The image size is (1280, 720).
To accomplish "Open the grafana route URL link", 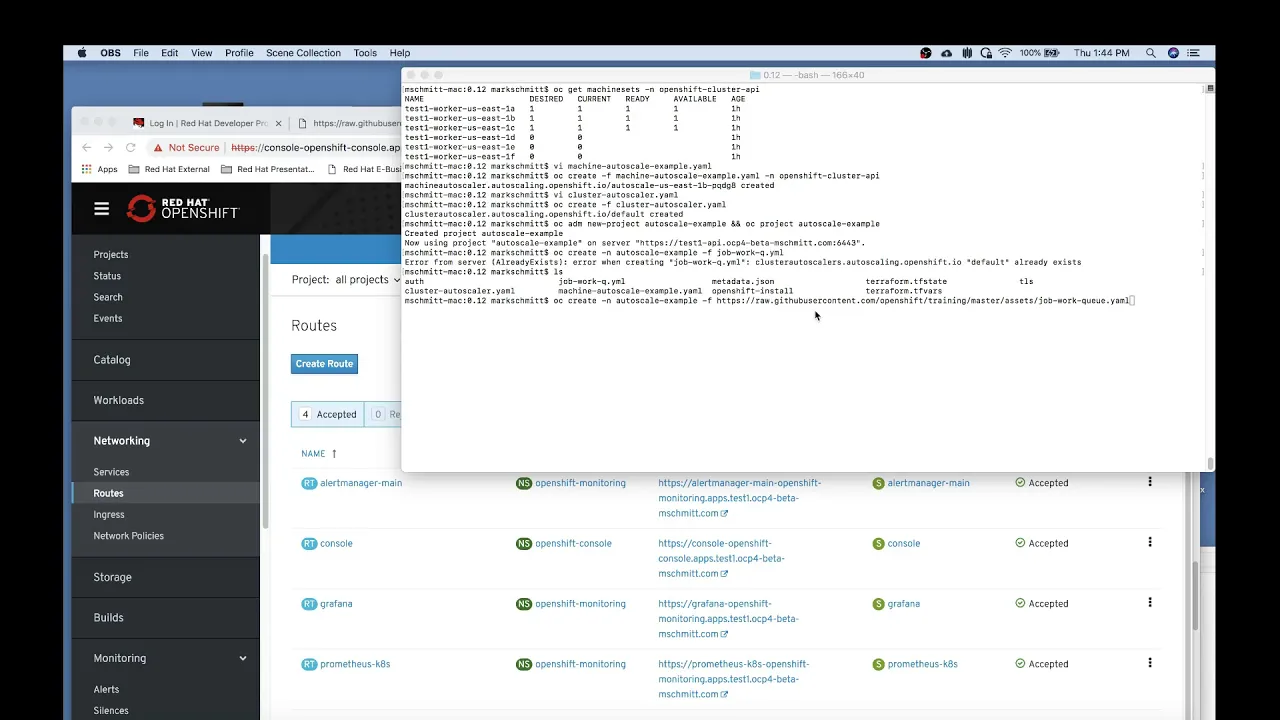I will coord(728,619).
